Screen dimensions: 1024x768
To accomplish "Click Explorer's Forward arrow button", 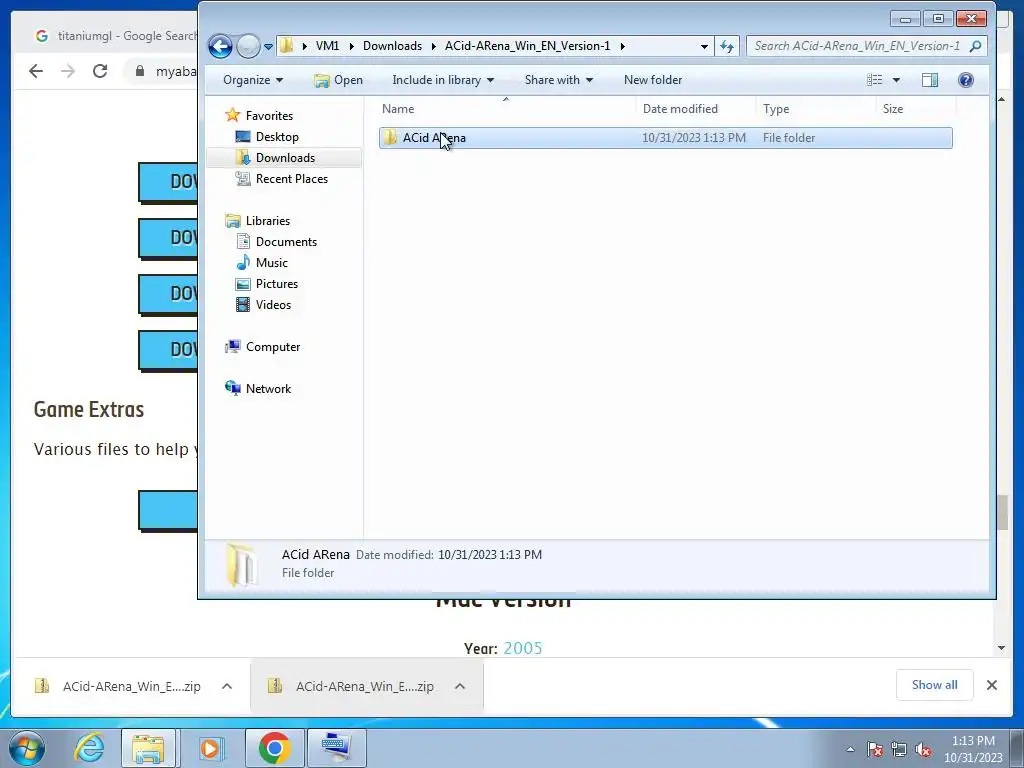I will pos(248,46).
